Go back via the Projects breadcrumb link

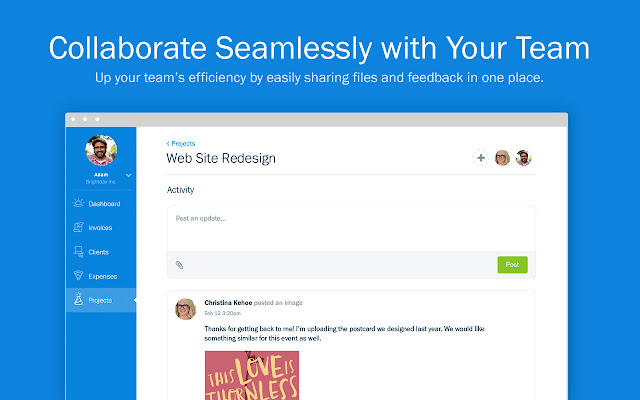click(181, 144)
